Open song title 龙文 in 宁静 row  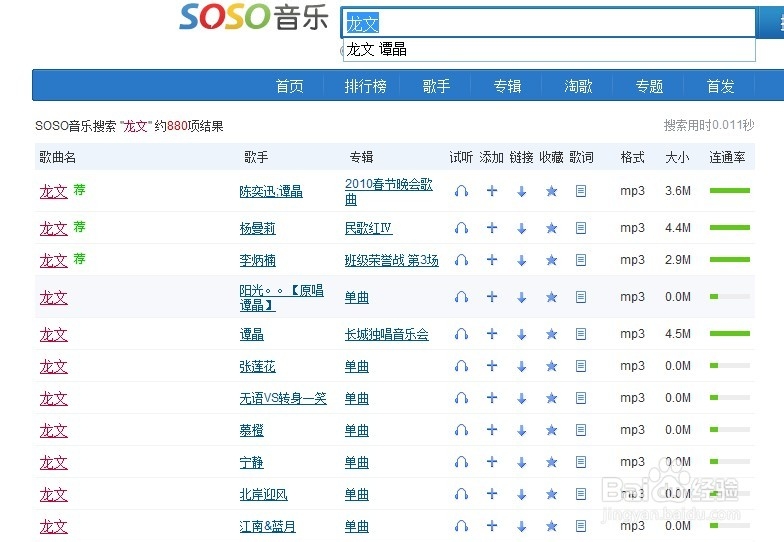click(x=54, y=462)
